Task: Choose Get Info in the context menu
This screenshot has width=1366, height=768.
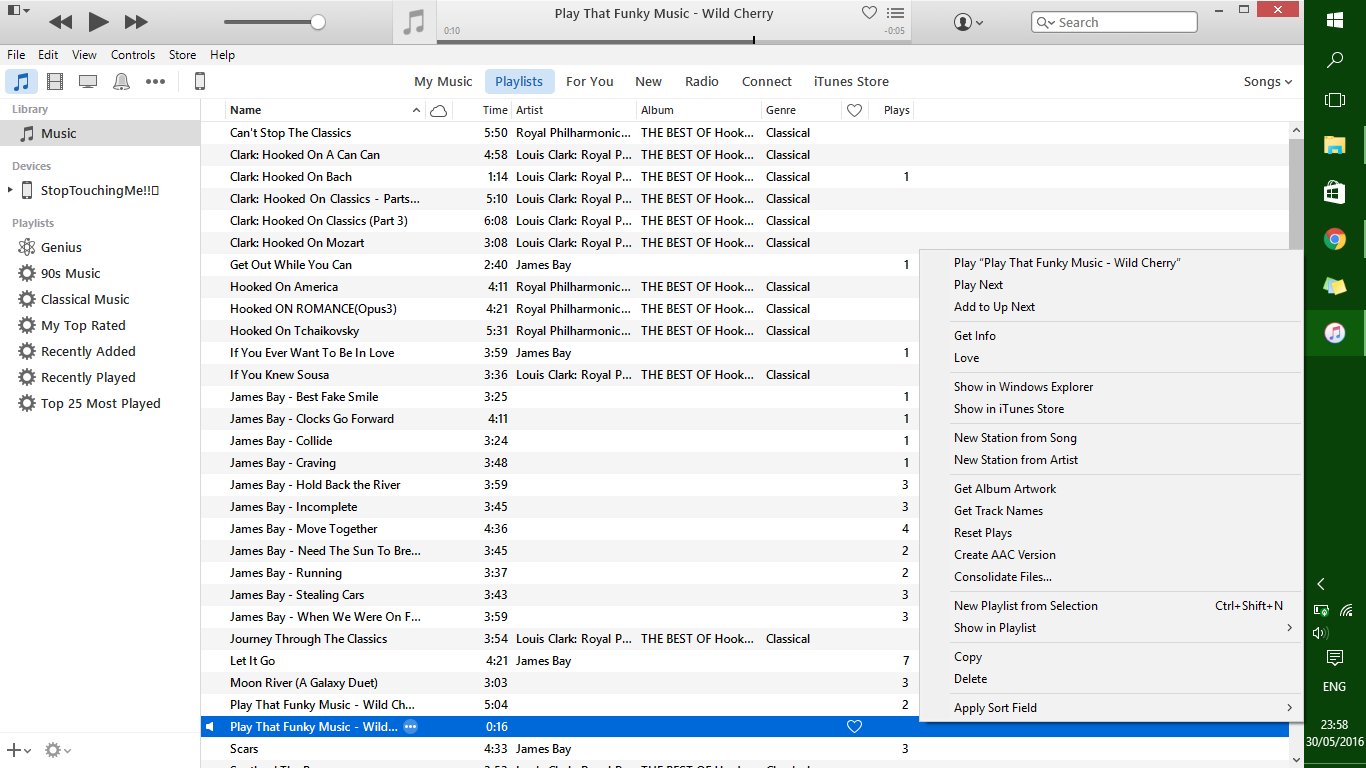Action: pyautogui.click(x=1111, y=336)
